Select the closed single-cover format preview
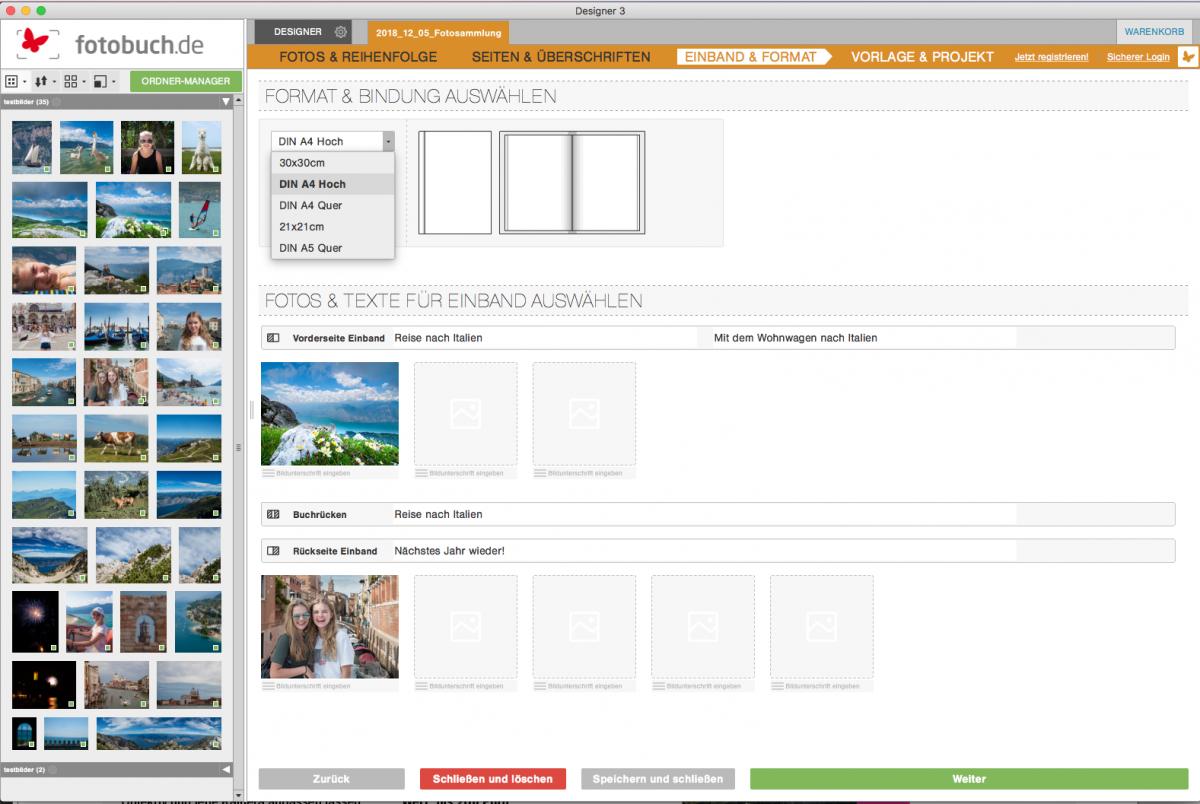1200x804 pixels. [x=455, y=182]
